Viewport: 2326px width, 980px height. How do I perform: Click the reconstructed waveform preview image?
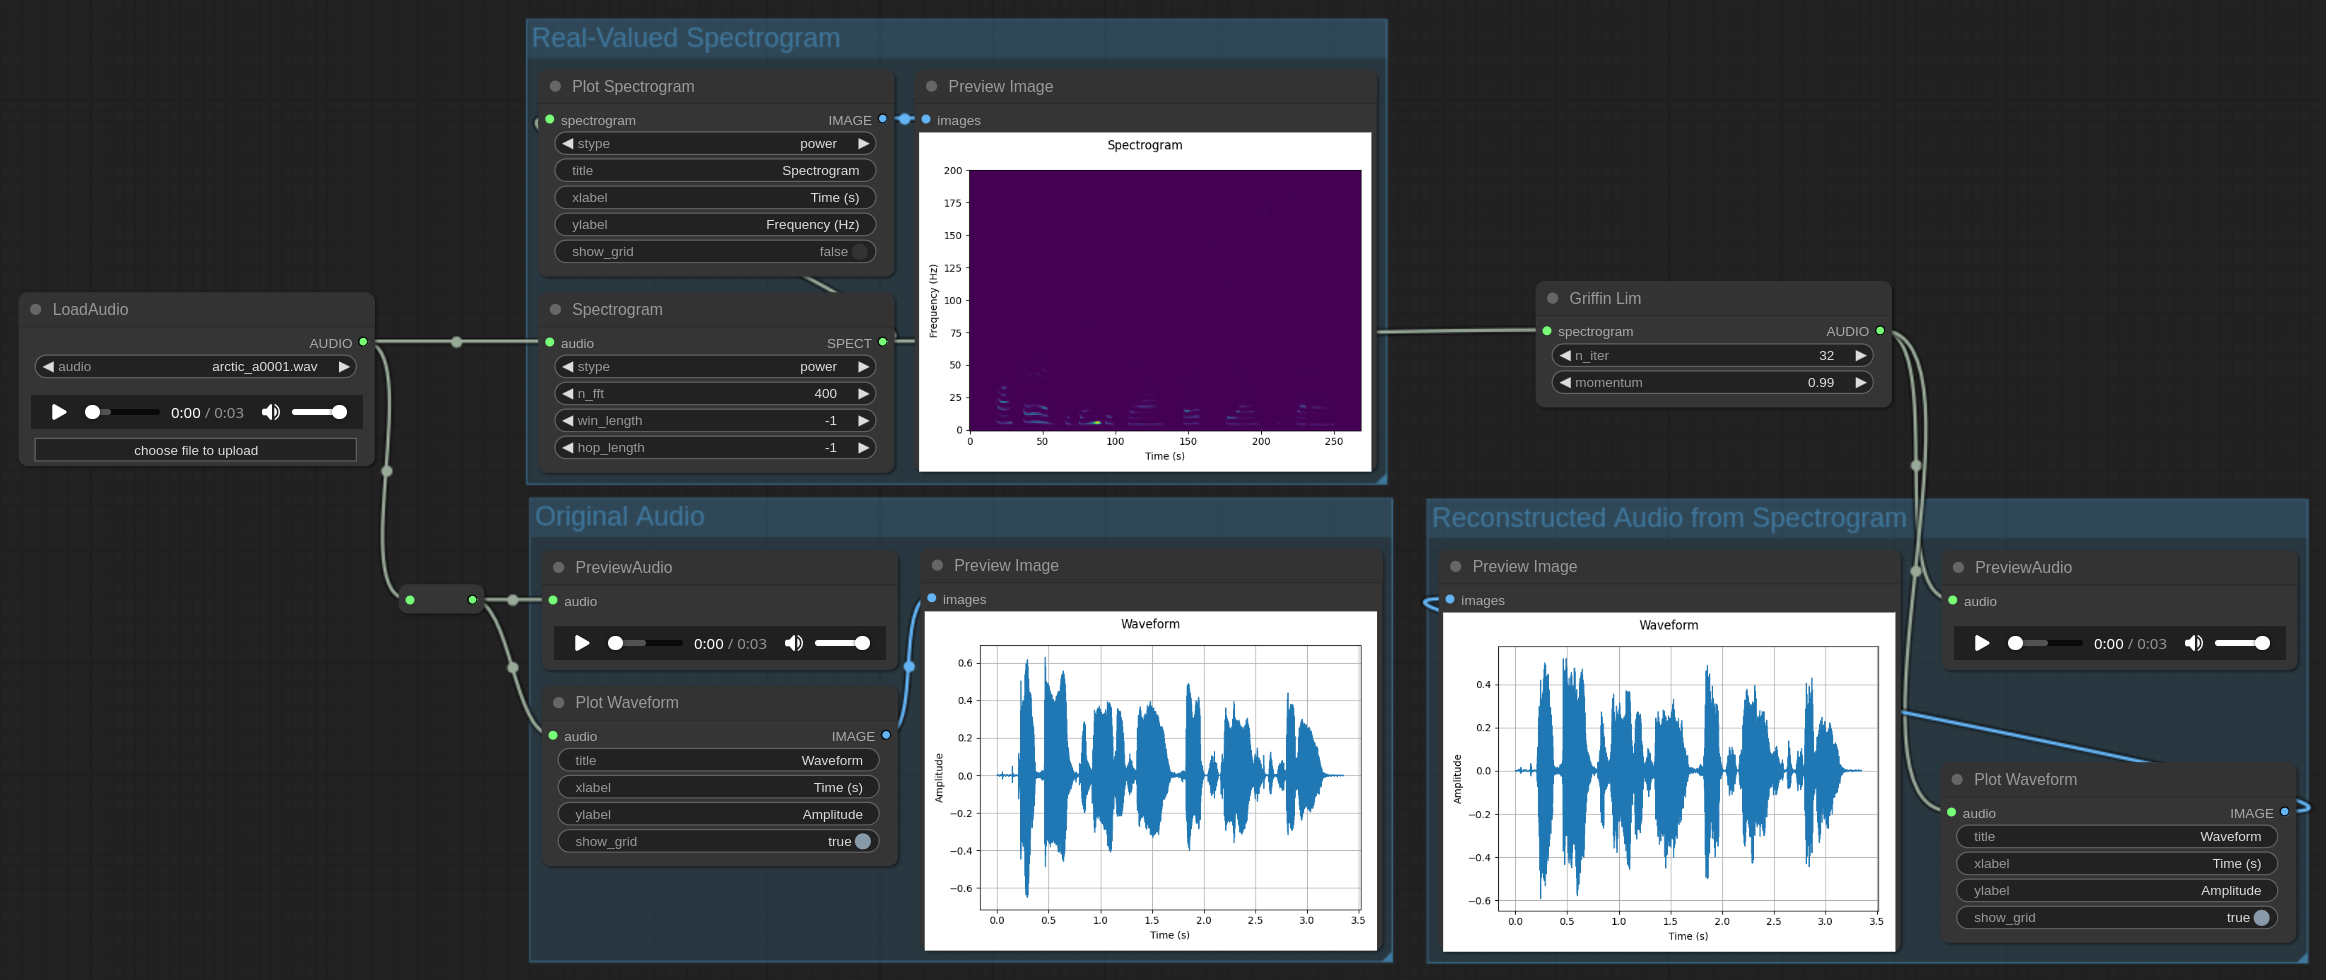point(1669,782)
